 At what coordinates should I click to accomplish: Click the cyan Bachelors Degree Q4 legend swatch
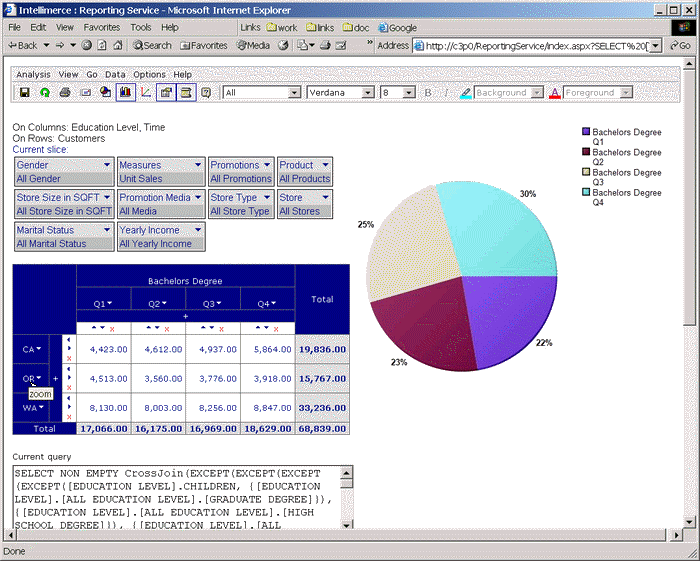586,192
